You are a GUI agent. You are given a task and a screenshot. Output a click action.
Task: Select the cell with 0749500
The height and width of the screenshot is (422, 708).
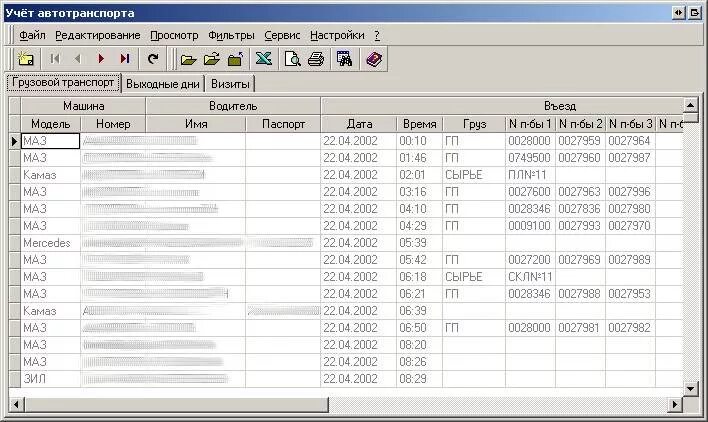(x=531, y=158)
